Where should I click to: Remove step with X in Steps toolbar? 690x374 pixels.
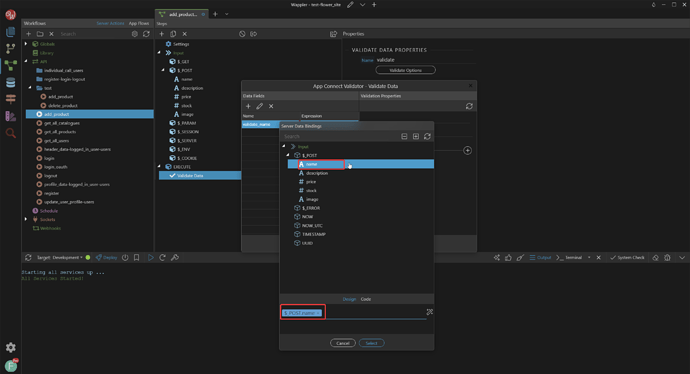[185, 34]
